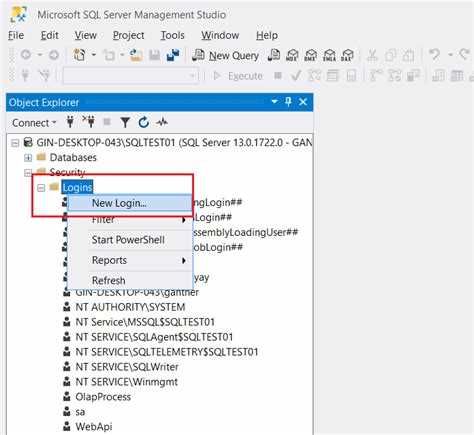The image size is (474, 435).
Task: Open a new MDX query
Action: point(292,55)
